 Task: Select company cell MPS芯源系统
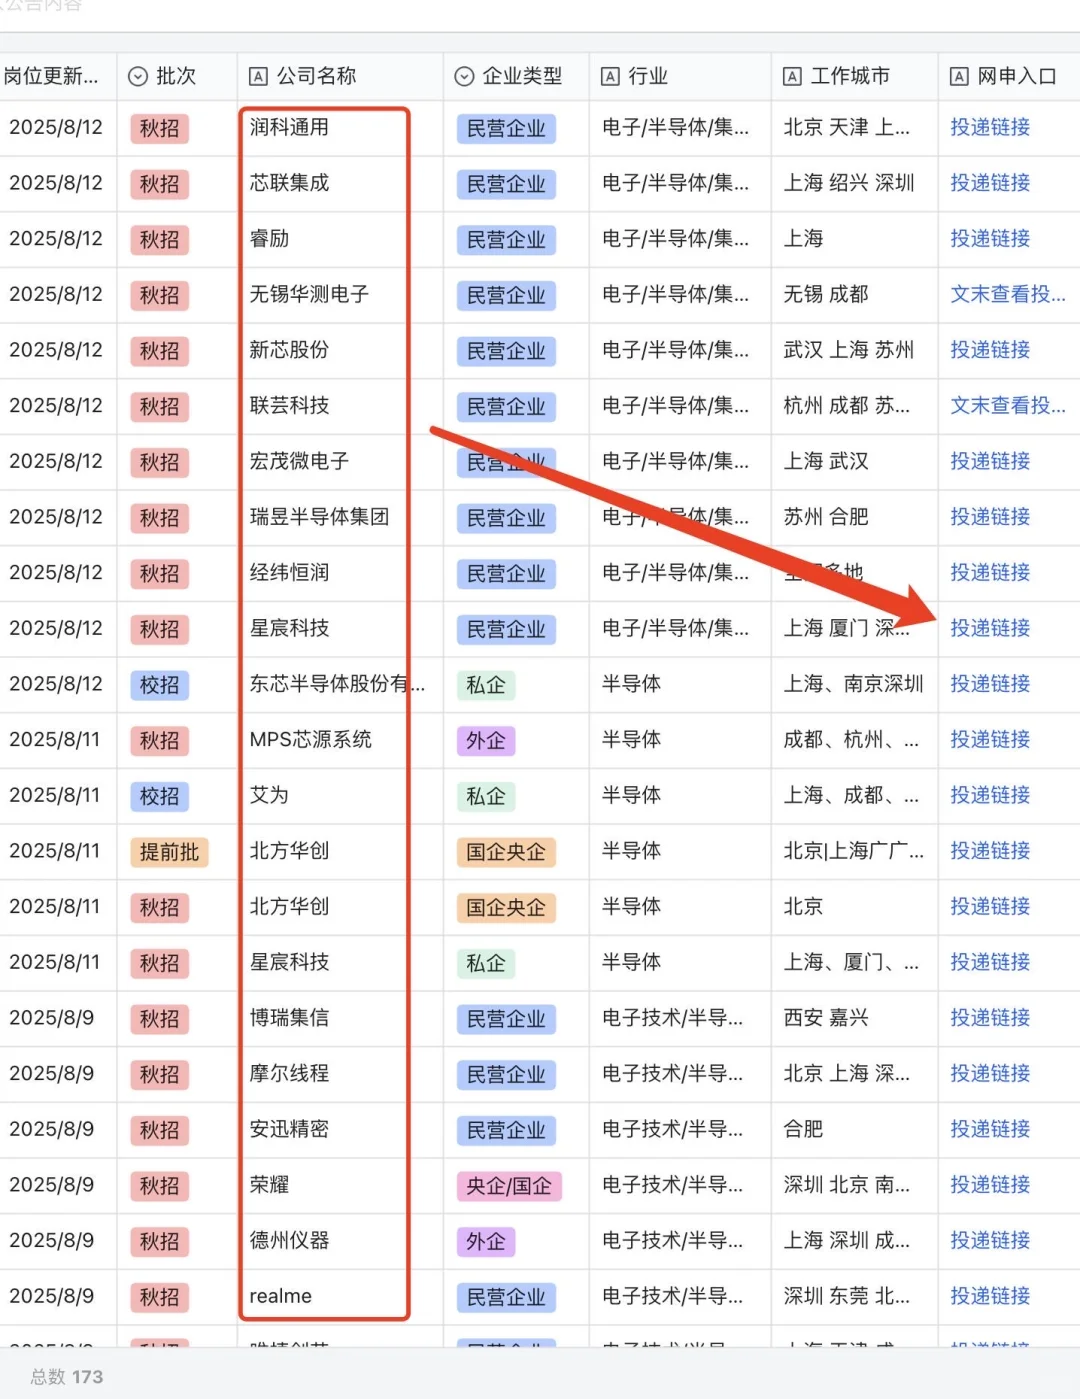(340, 739)
